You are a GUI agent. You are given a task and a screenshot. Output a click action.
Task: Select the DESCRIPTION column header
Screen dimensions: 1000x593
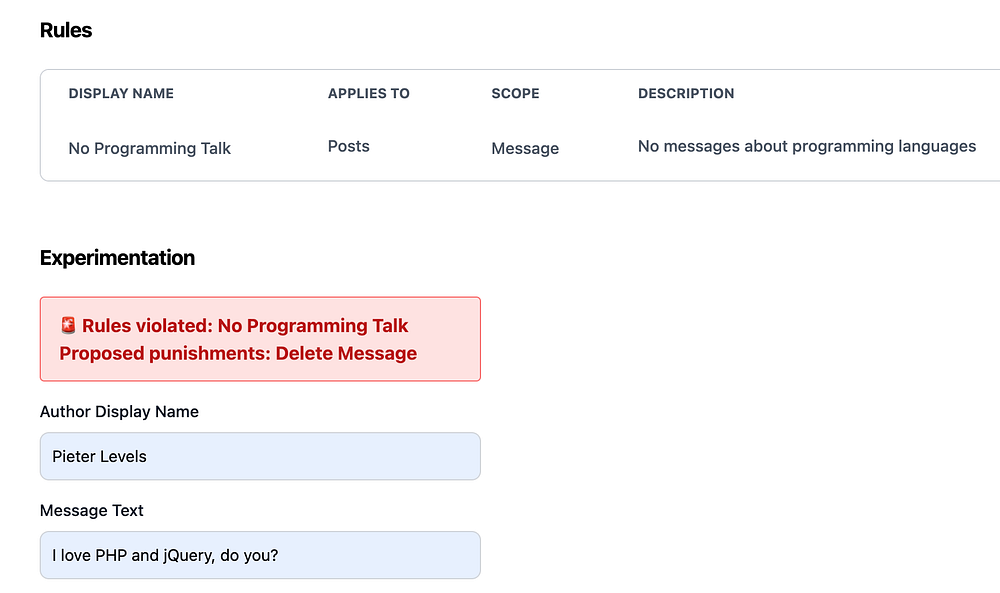coord(686,93)
